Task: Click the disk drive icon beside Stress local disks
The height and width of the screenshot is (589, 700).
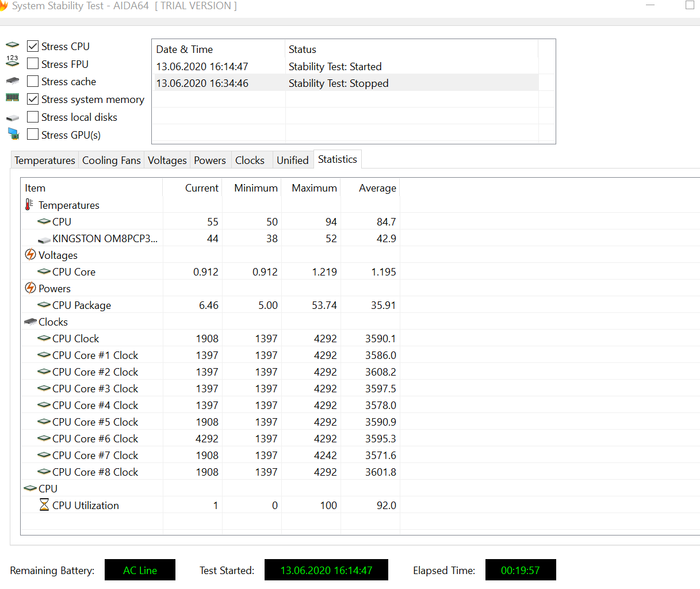Action: (12, 118)
